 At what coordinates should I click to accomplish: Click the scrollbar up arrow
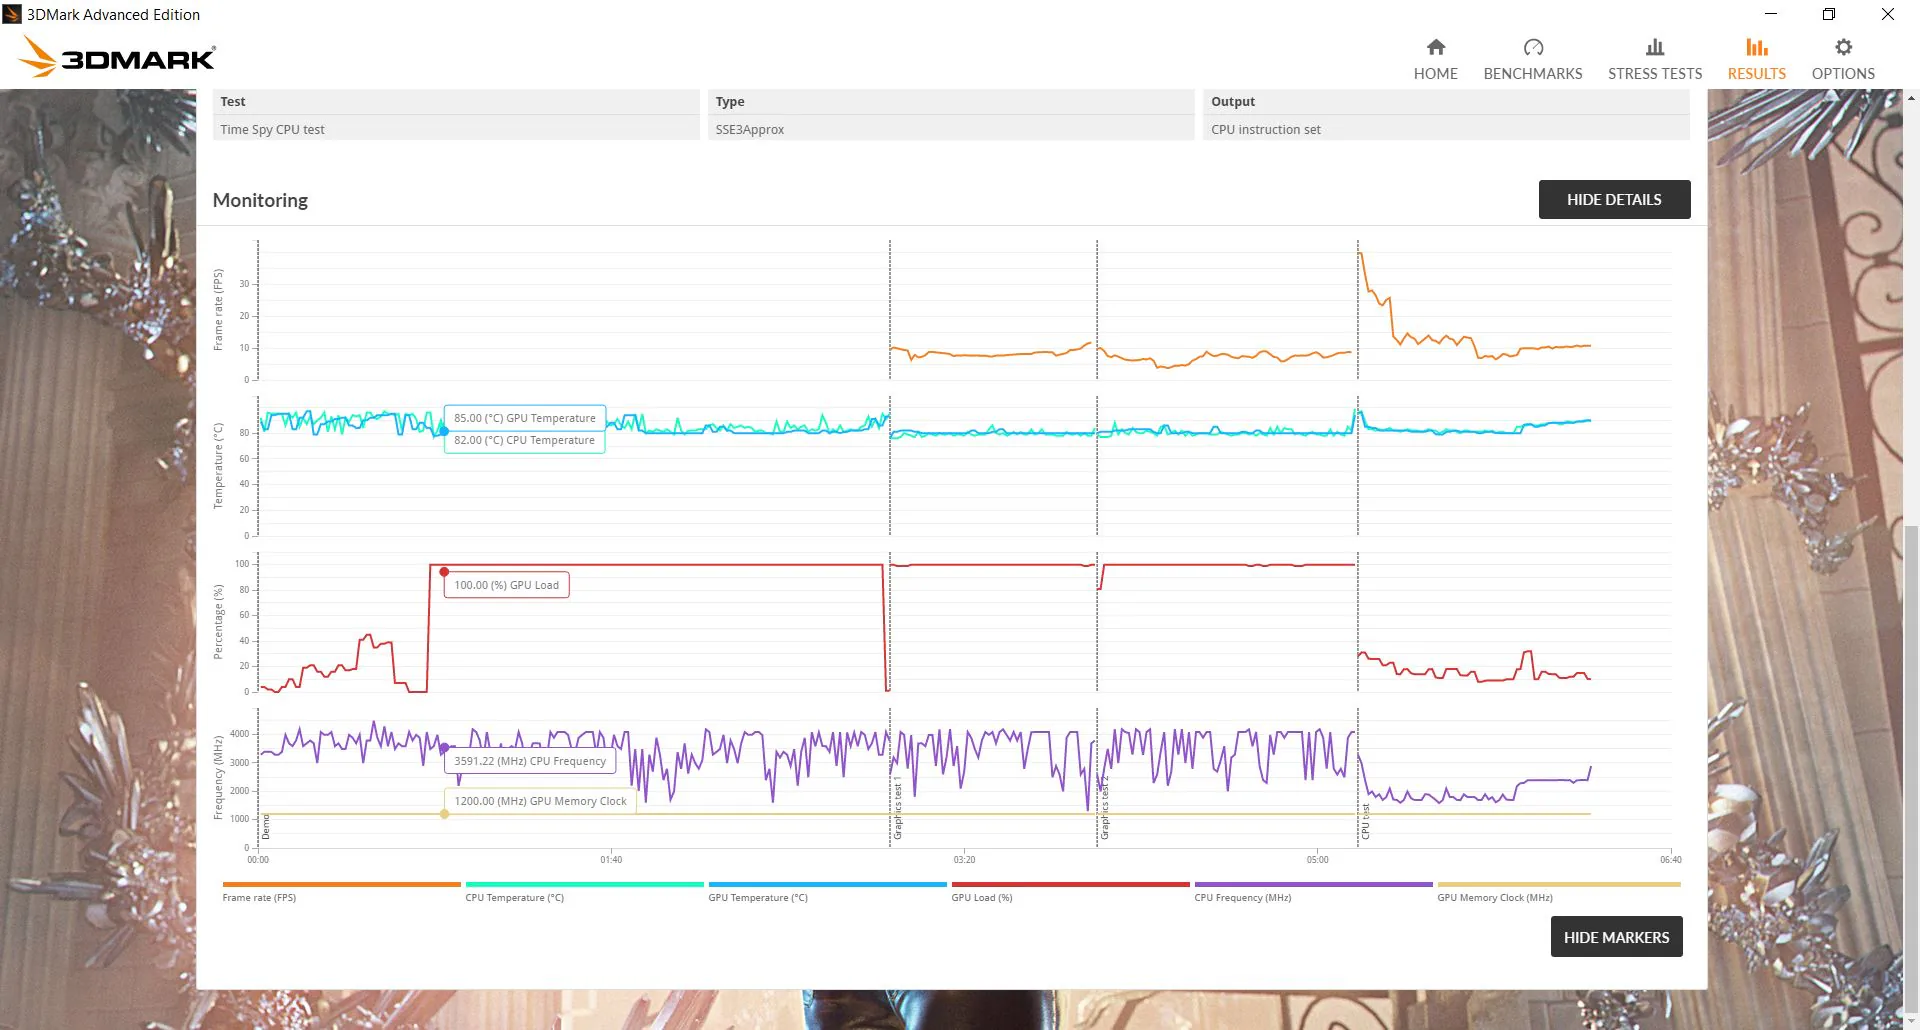(1911, 98)
